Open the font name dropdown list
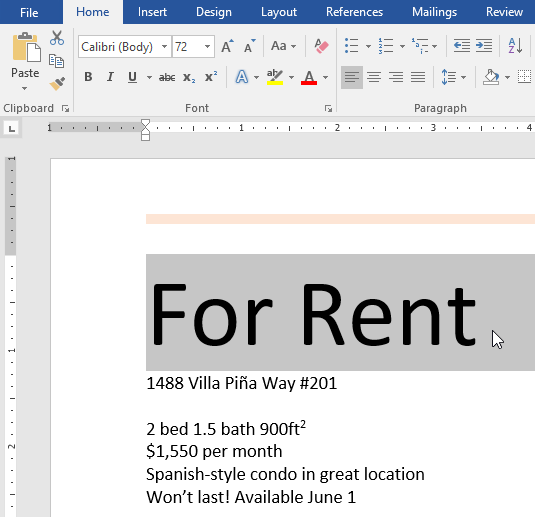This screenshot has width=535, height=517. tap(164, 46)
